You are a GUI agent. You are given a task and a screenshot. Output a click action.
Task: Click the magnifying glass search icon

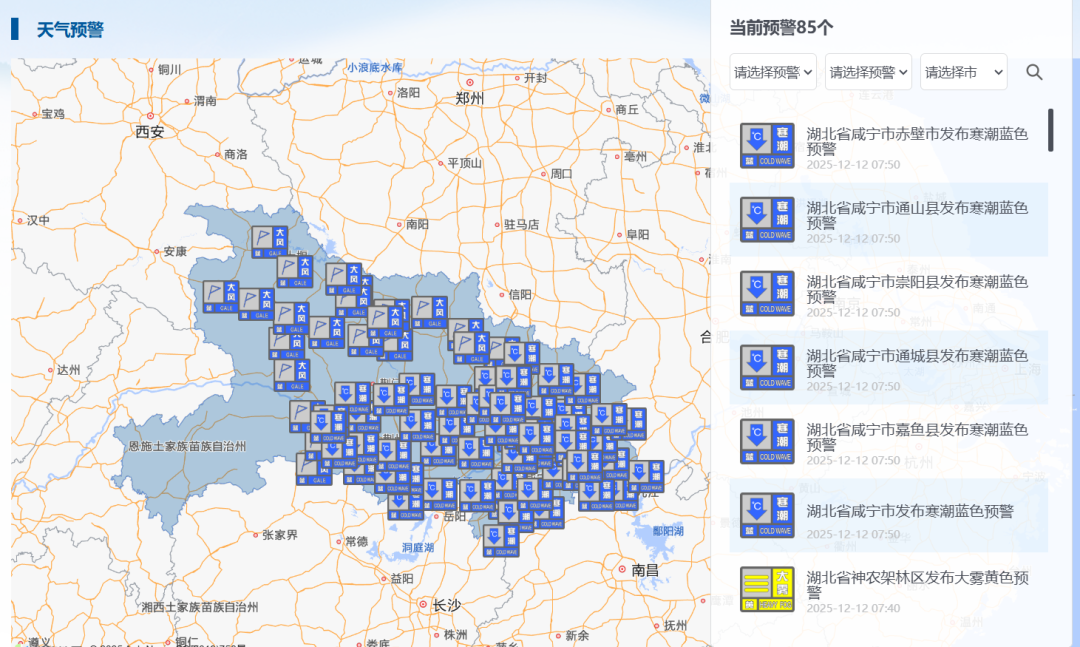tap(1034, 72)
